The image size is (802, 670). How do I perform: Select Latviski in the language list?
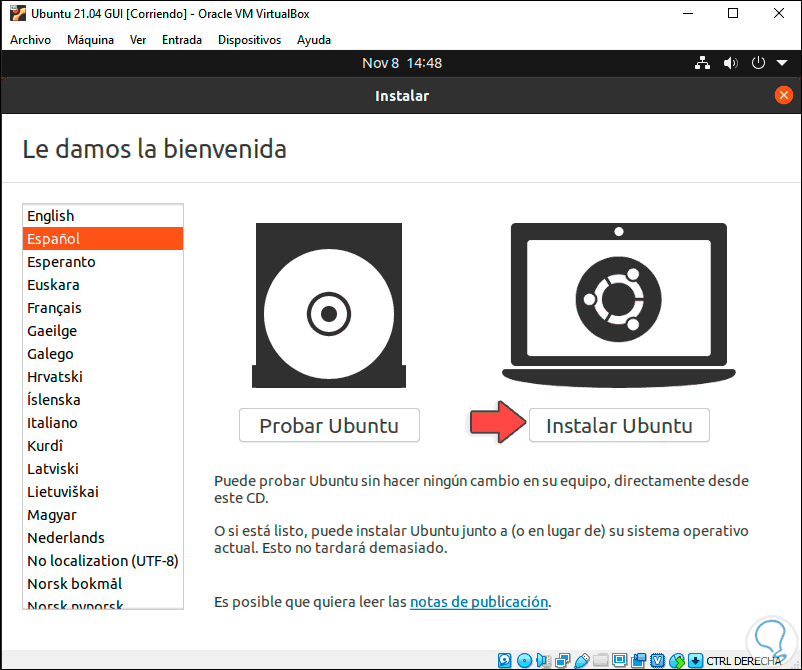[x=103, y=469]
